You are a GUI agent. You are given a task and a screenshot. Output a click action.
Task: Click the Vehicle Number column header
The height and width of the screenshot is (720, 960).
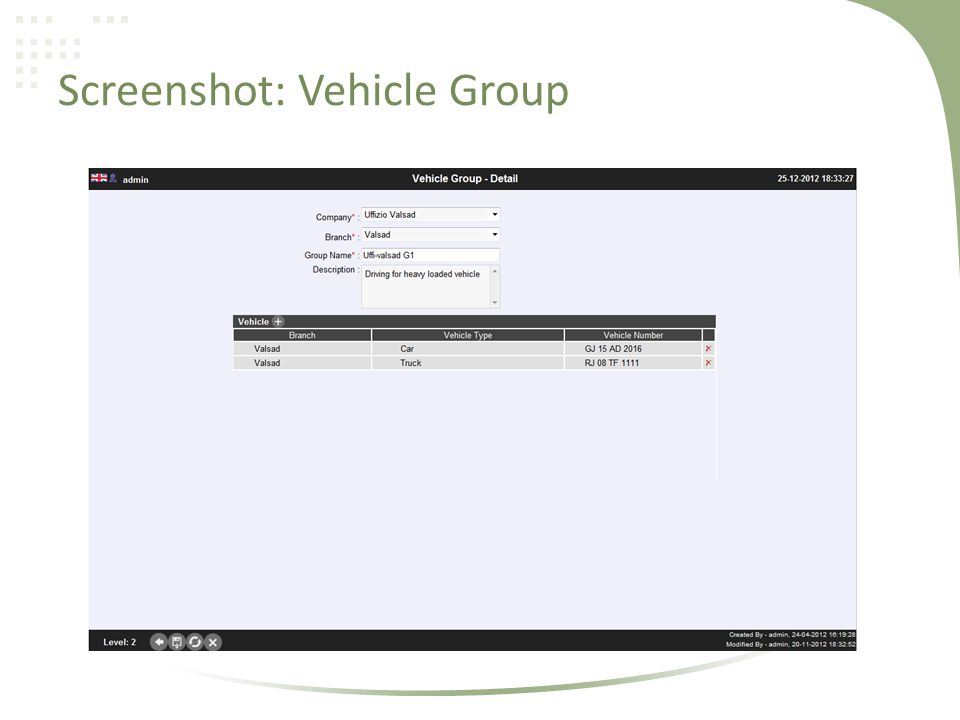tap(633, 335)
